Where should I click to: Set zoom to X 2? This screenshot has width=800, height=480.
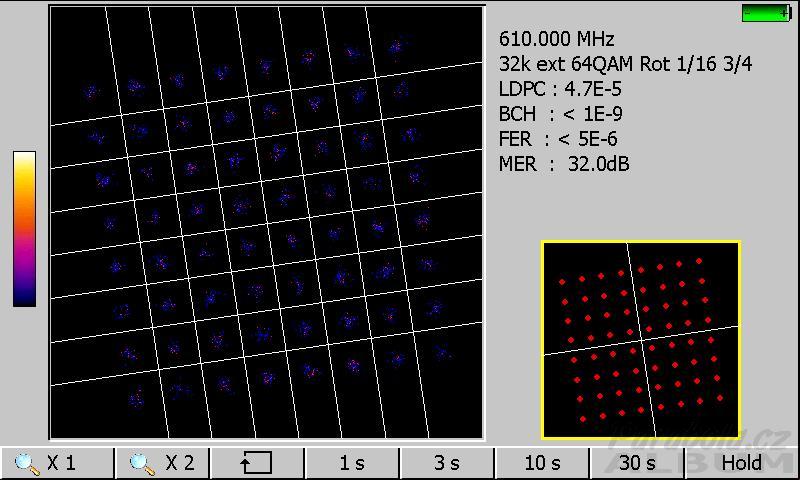pos(163,463)
